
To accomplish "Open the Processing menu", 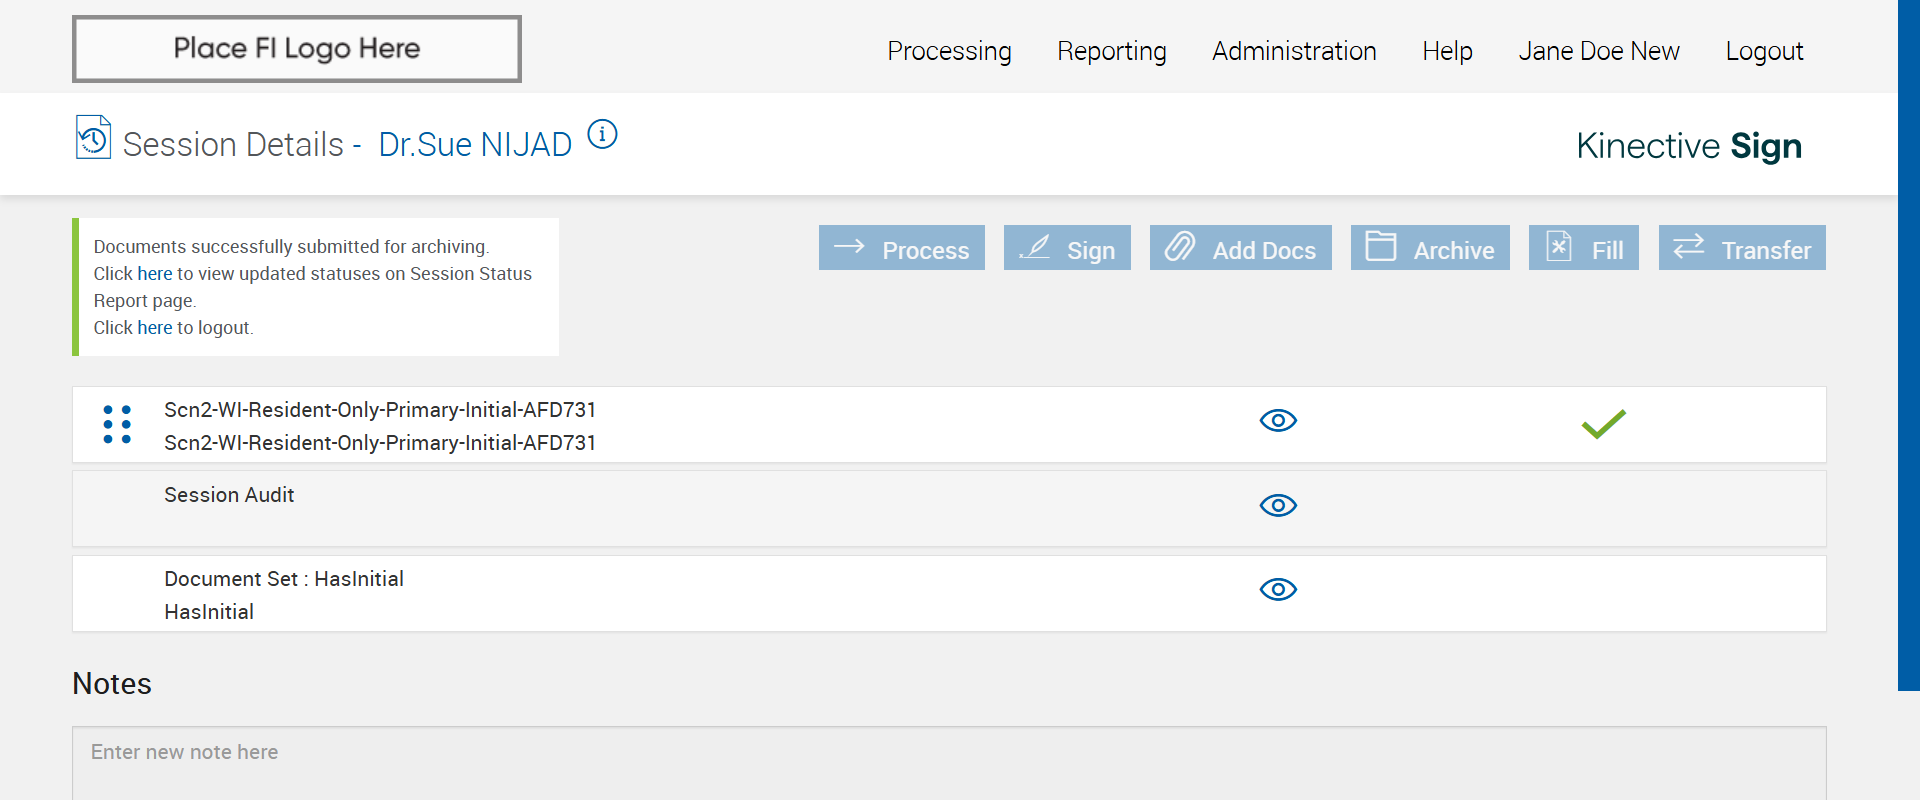I will click(x=949, y=51).
